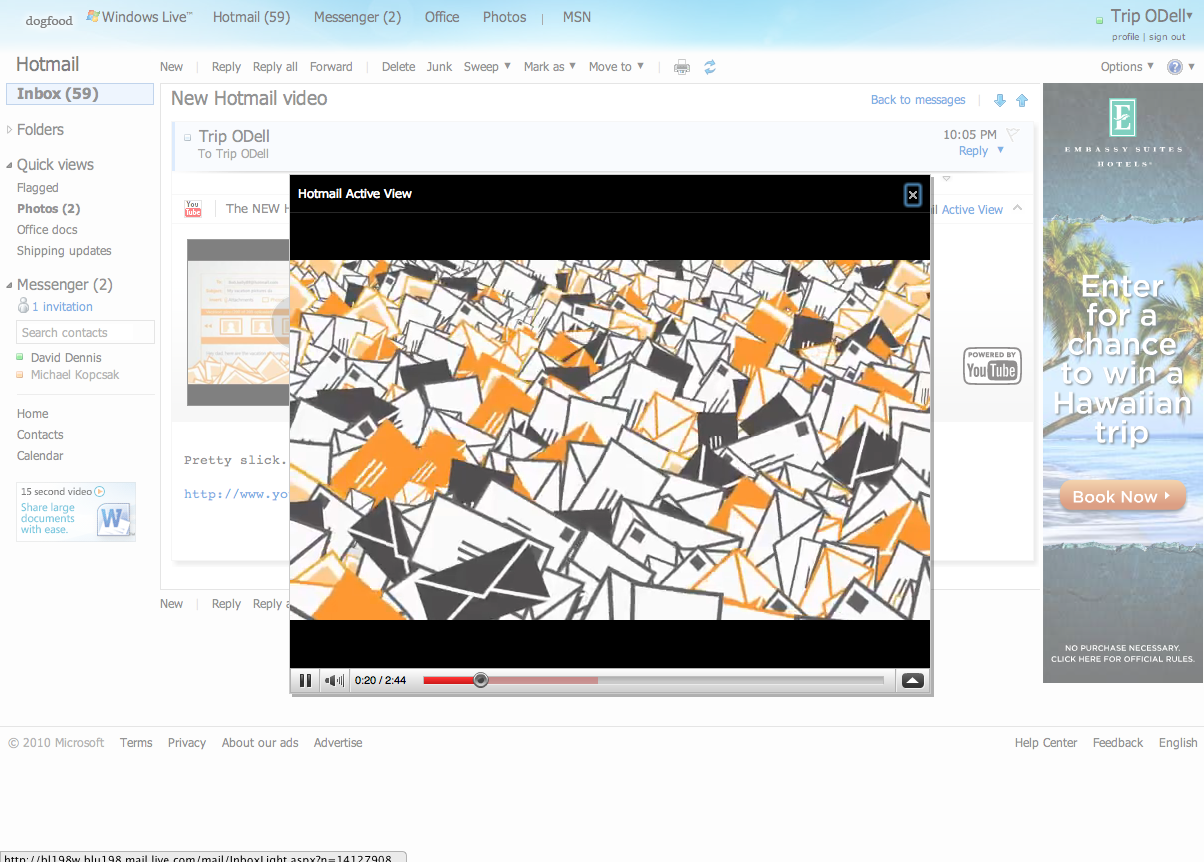Seek in the buffered progress region
1204x862 pixels.
tap(543, 680)
